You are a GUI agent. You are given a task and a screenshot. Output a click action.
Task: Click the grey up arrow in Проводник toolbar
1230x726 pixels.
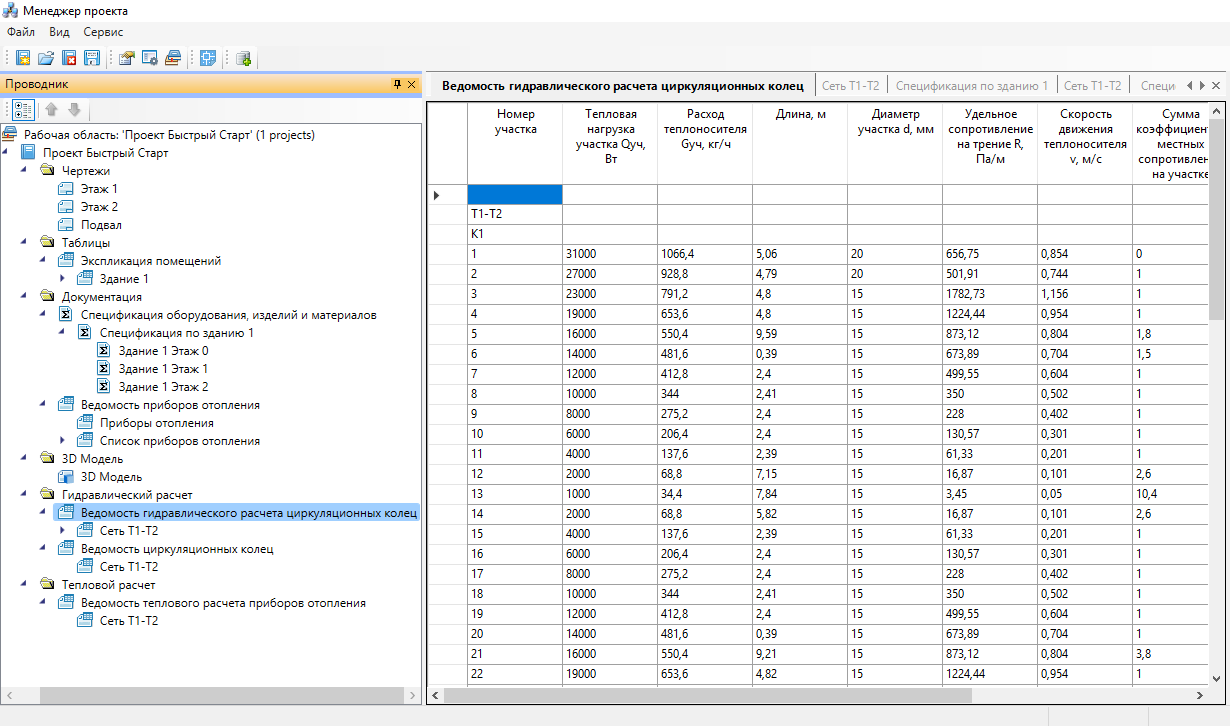(52, 110)
